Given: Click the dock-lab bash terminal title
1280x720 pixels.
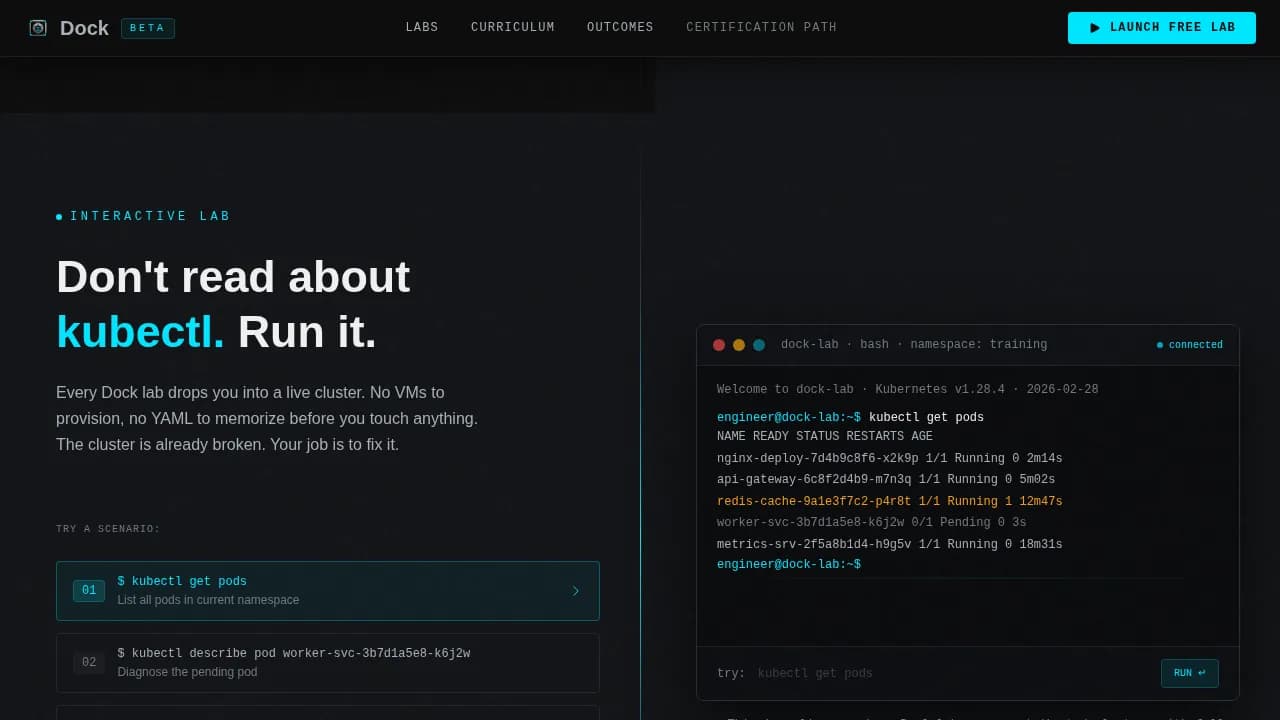Looking at the screenshot, I should point(914,345).
